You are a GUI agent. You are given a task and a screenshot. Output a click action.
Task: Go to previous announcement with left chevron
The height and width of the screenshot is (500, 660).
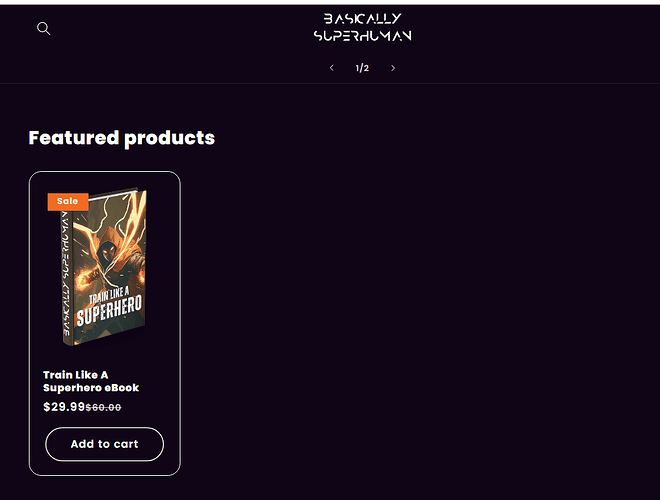(x=332, y=68)
